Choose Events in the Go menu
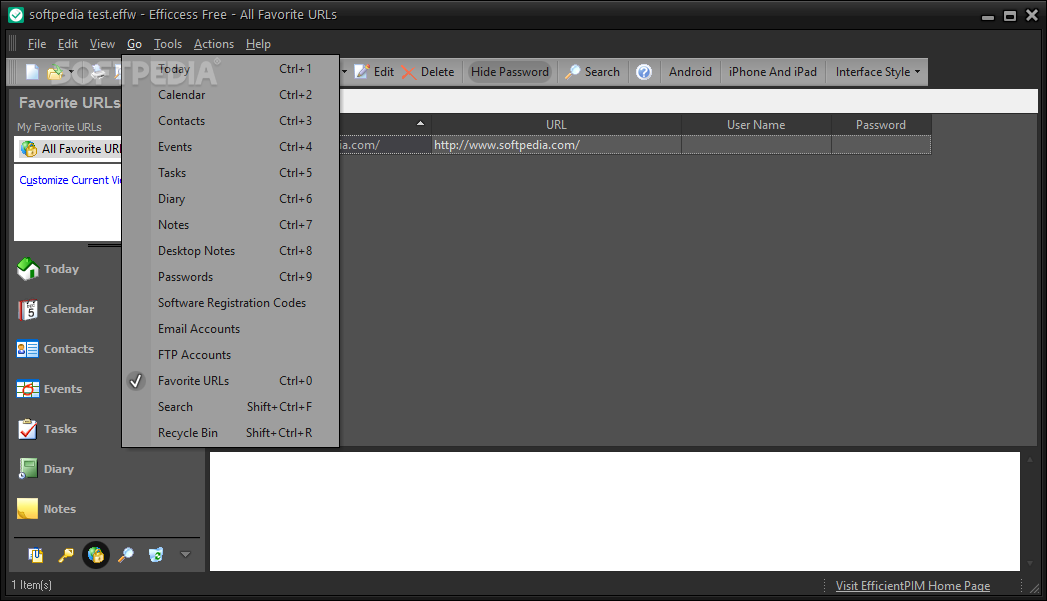 tap(230, 147)
